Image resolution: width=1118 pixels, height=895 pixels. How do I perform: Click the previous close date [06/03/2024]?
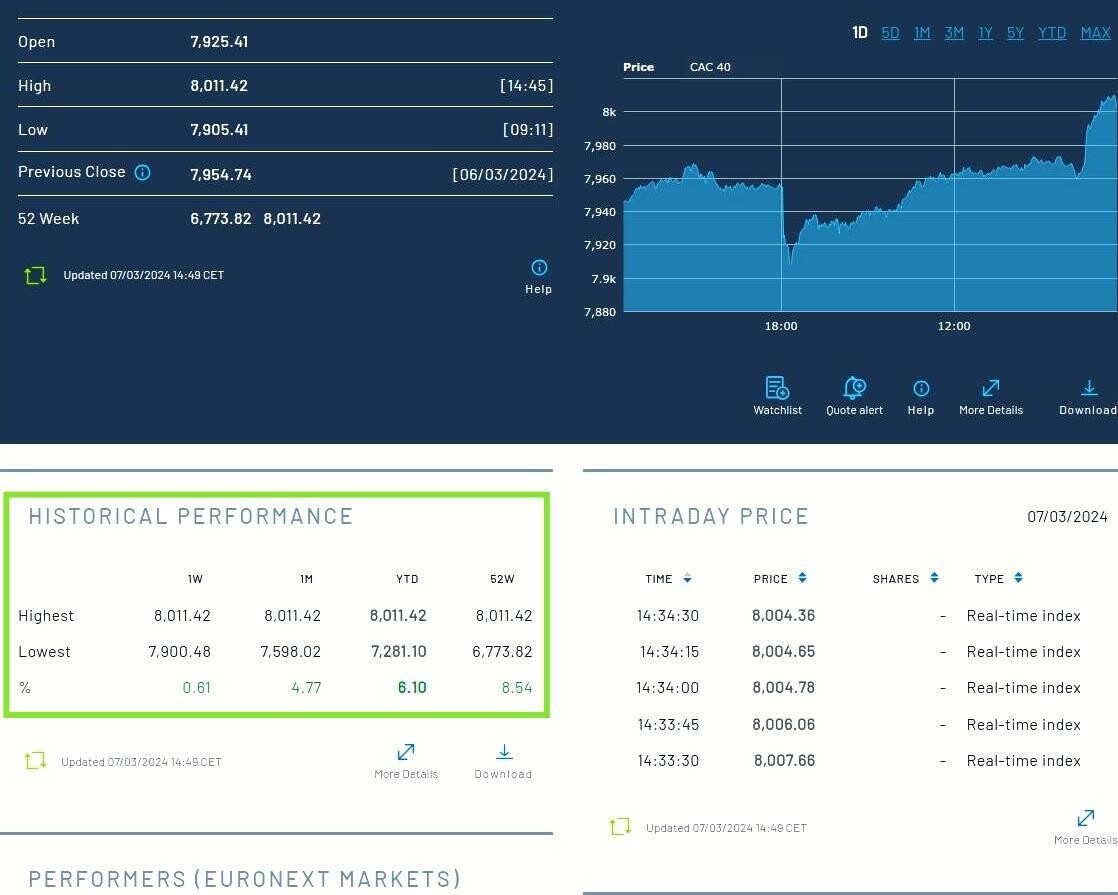503,175
